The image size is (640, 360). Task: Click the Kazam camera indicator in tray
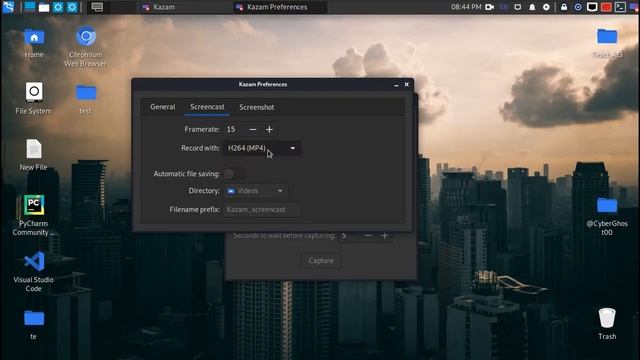coord(489,7)
